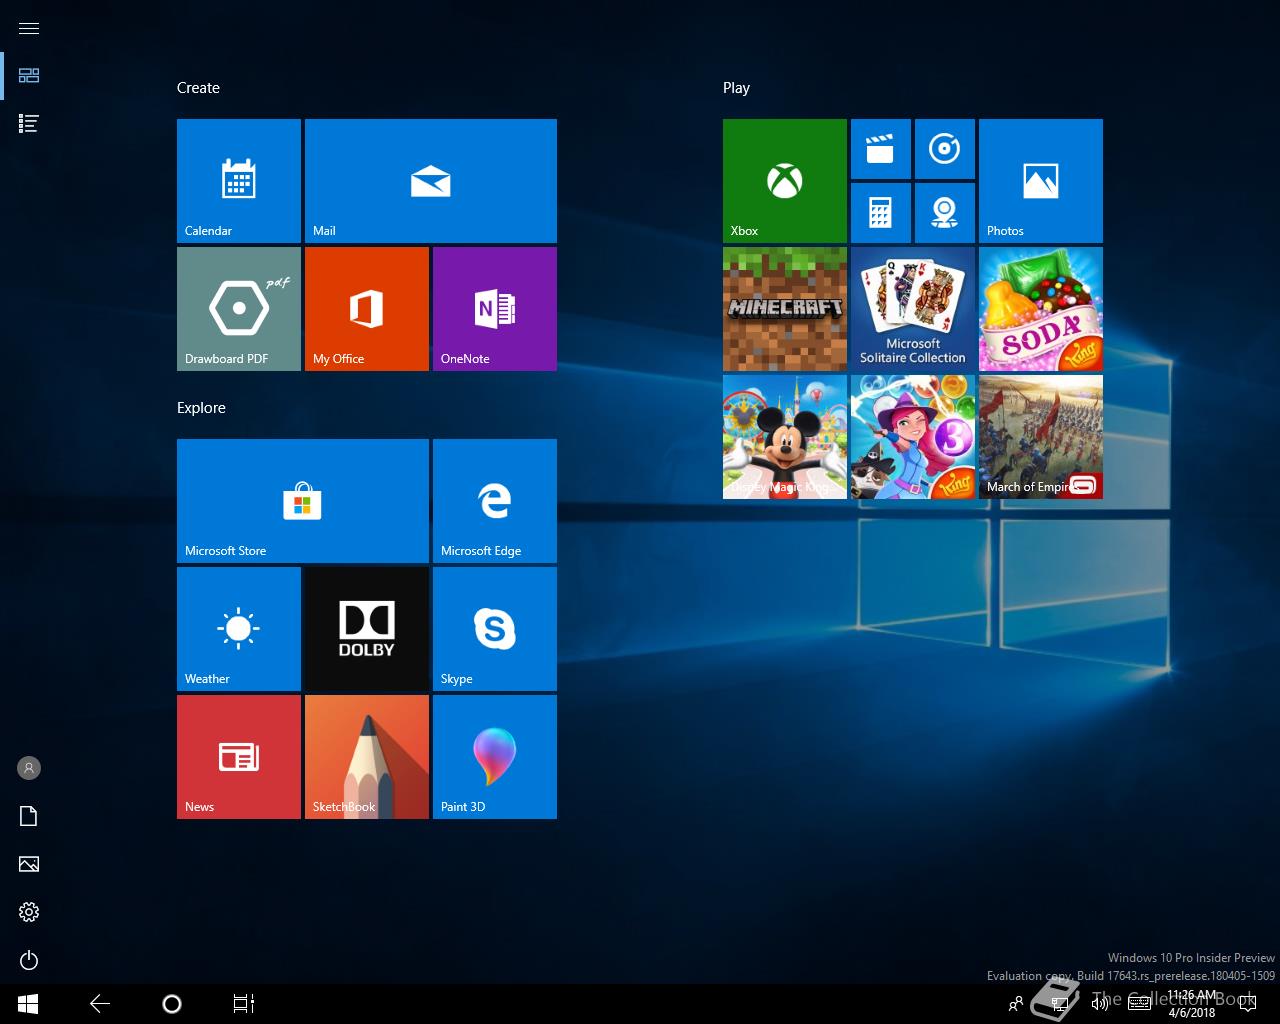Image resolution: width=1280 pixels, height=1024 pixels.
Task: Show the touch keyboard
Action: [1139, 1004]
